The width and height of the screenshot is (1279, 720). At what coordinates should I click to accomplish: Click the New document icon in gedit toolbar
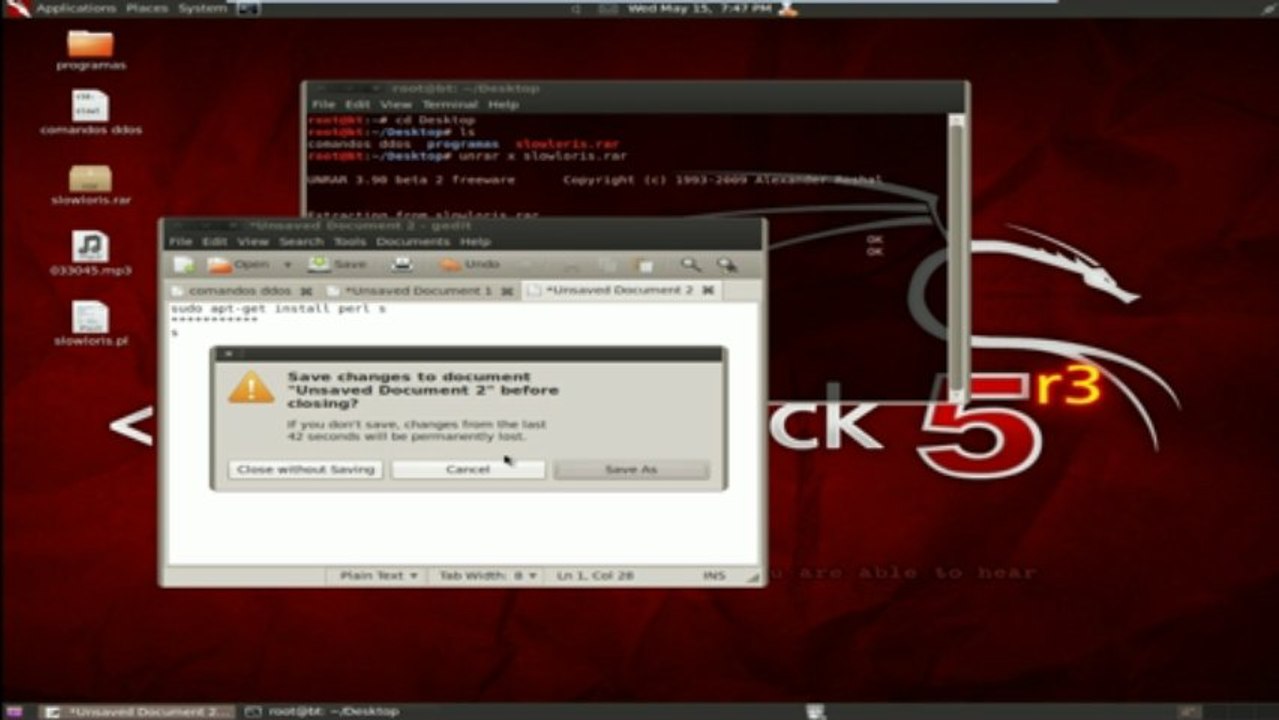pos(184,264)
